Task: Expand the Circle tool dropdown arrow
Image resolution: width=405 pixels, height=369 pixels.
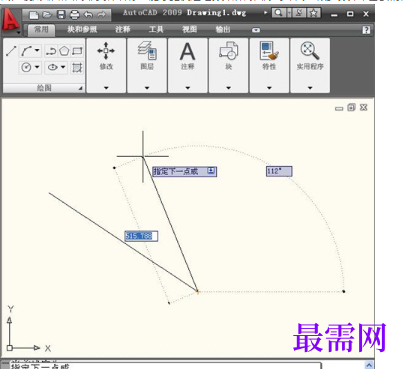Action: coord(37,67)
